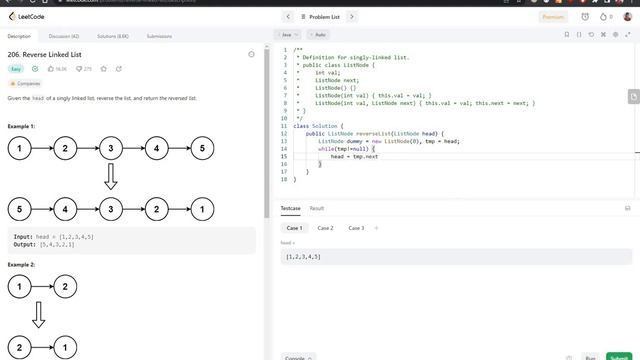Click the solved checkmark icon
Image resolution: width=640 pixels, height=360 pixels.
[x=35, y=69]
